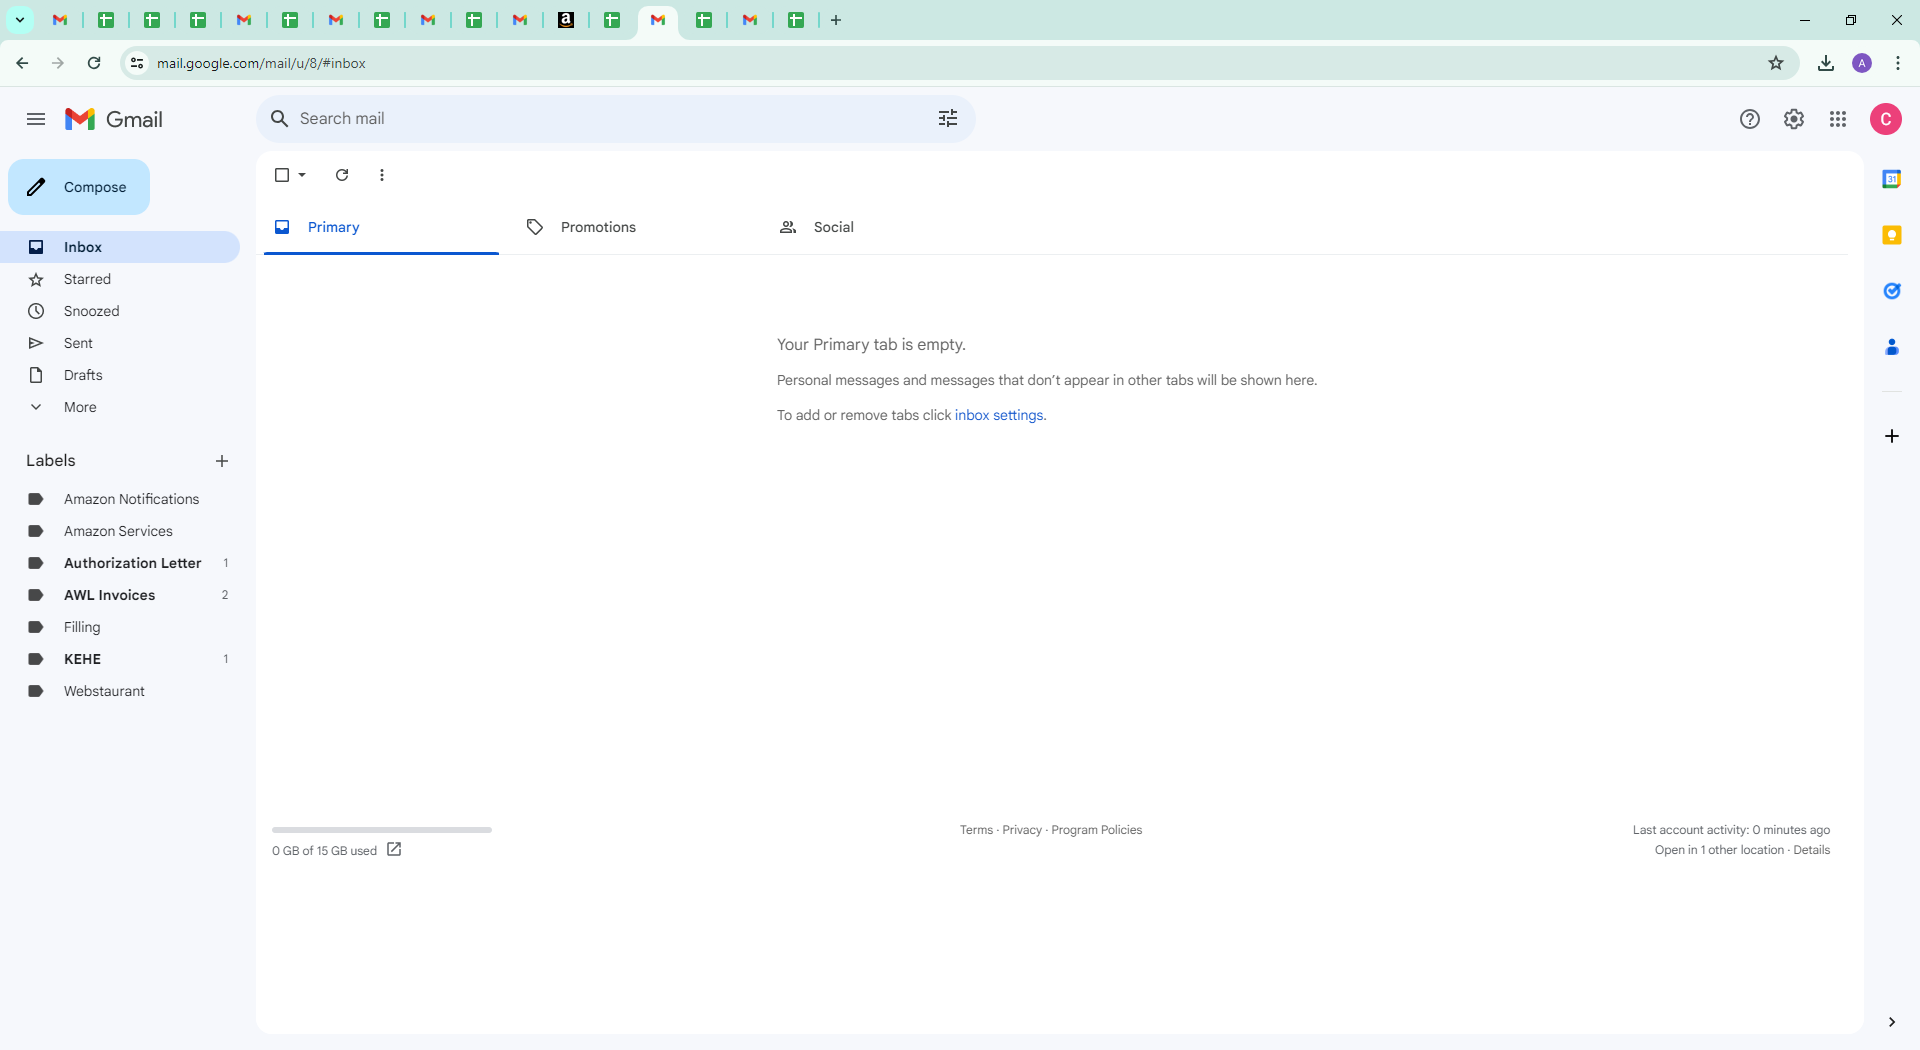
Task: Open browser downloads
Action: [x=1826, y=63]
